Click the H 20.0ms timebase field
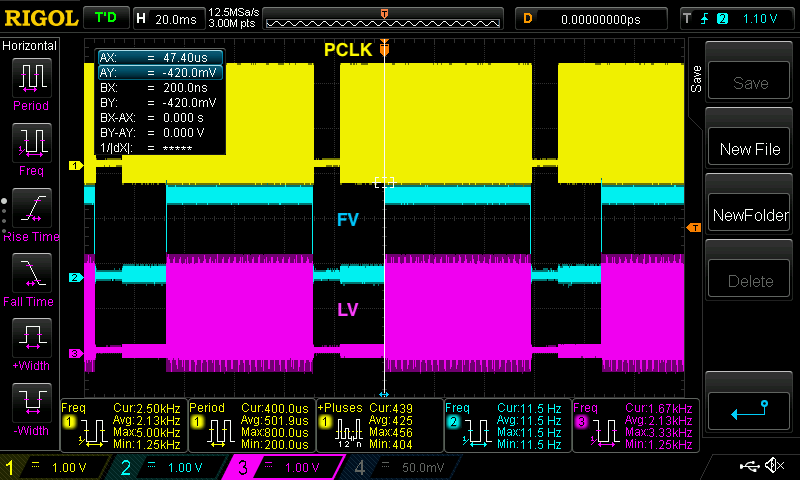 point(168,19)
